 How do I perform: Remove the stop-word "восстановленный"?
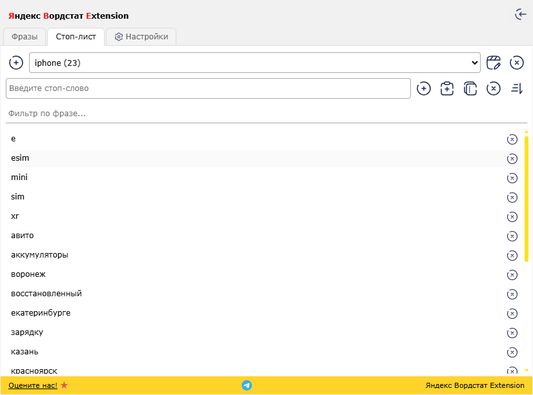(x=512, y=294)
